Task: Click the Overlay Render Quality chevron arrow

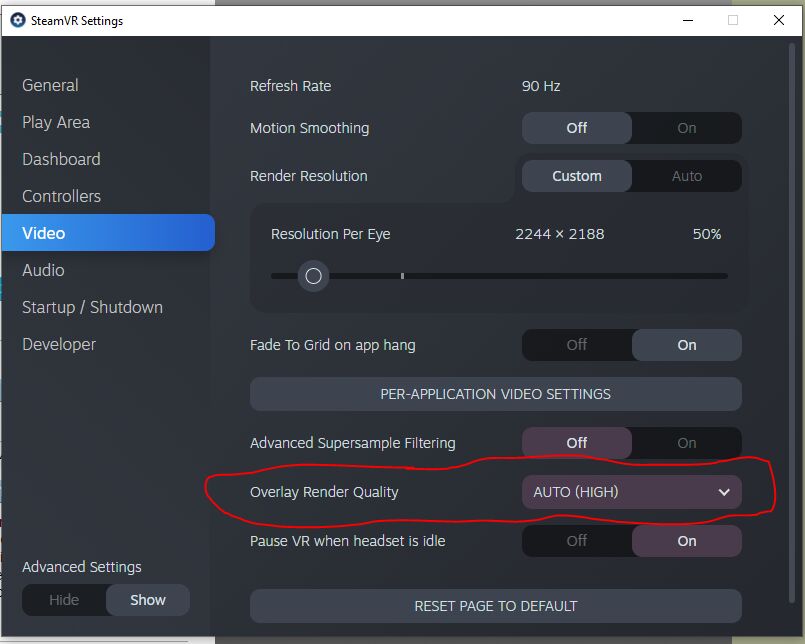Action: (724, 492)
